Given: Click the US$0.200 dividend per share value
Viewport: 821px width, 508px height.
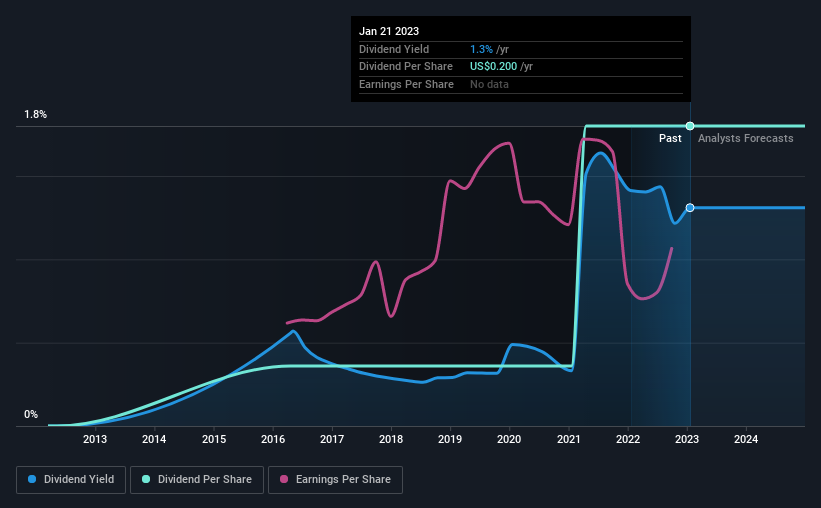Looking at the screenshot, I should point(493,67).
